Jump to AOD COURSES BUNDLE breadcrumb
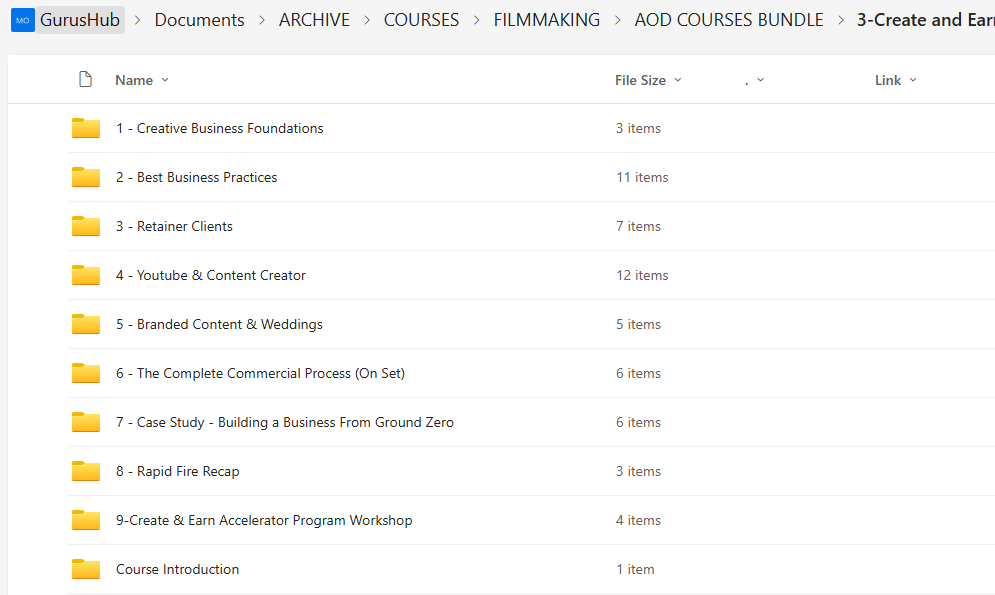 [x=729, y=20]
